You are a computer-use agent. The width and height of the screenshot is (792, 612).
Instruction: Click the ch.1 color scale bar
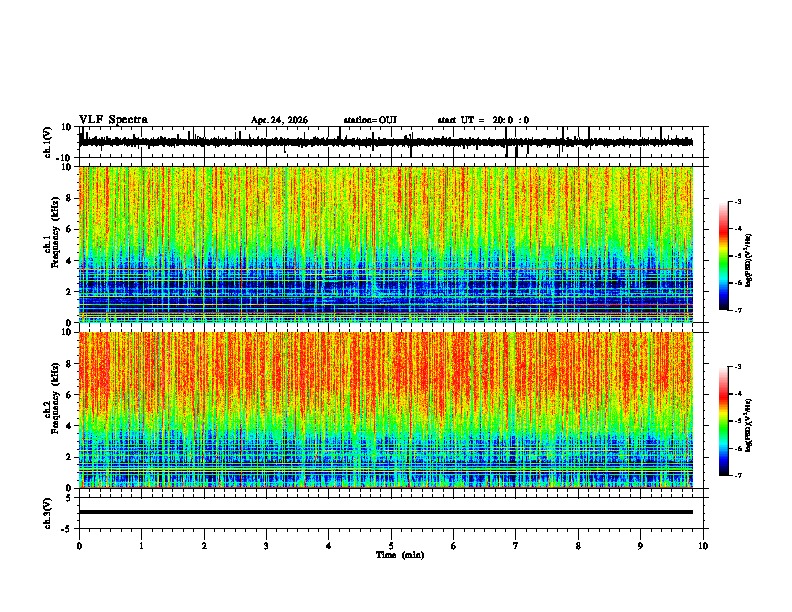pos(723,256)
